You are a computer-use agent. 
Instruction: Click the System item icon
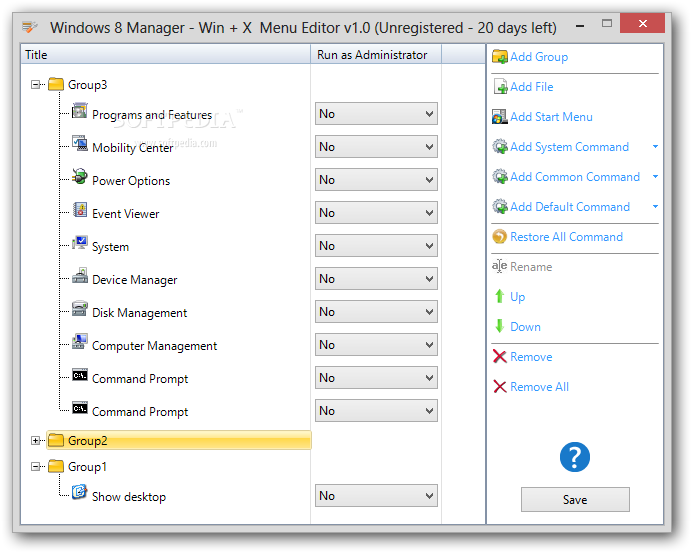pyautogui.click(x=79, y=242)
